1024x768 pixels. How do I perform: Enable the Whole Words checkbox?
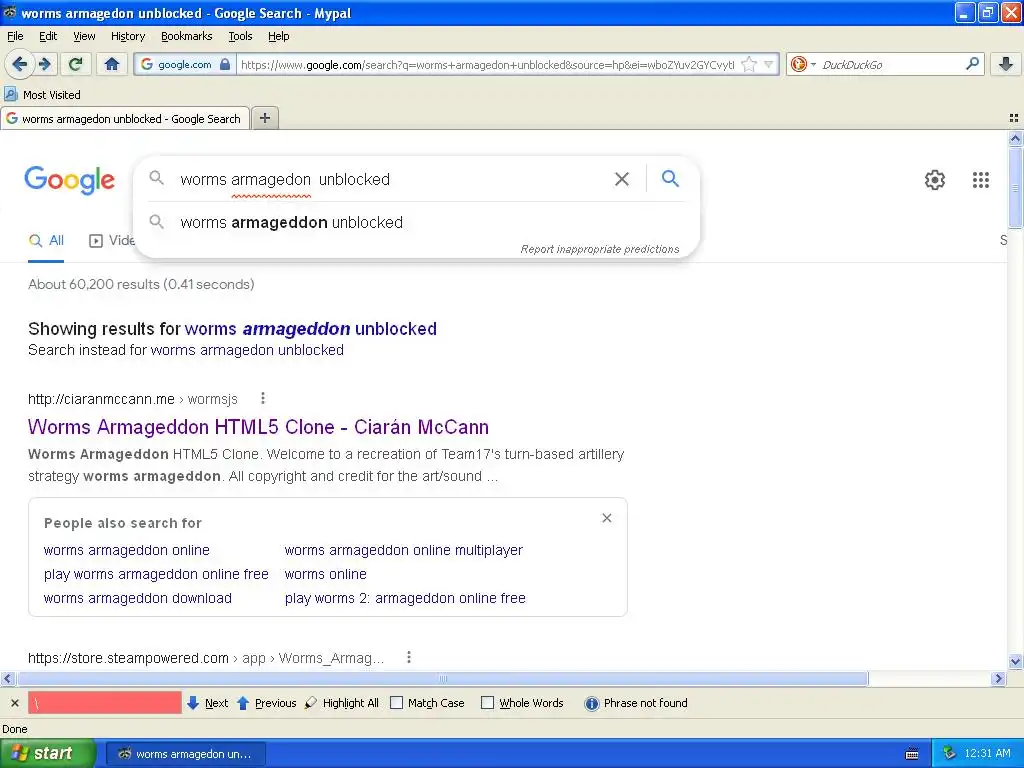pos(487,703)
